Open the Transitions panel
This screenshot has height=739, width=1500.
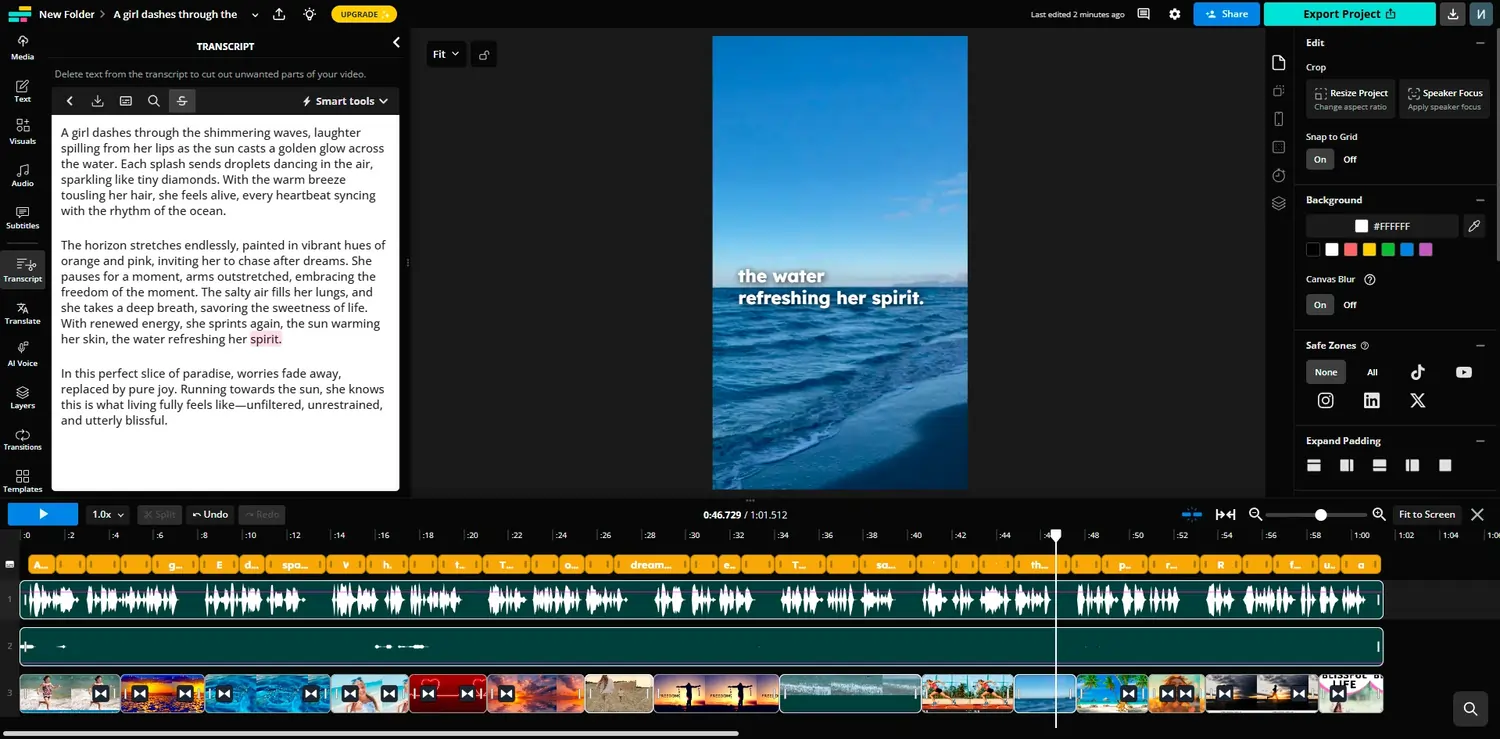[x=22, y=439]
